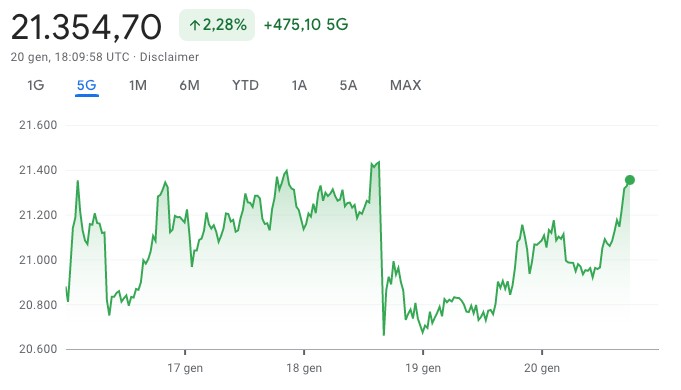Click the 21.354,70 price value
Viewport: 681px width, 390px height.
pyautogui.click(x=86, y=27)
